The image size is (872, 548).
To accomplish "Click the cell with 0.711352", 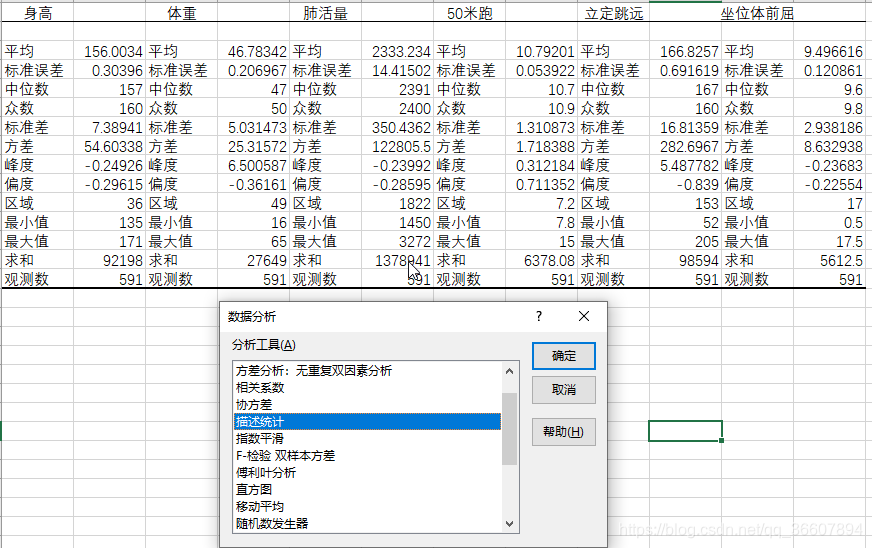I will pyautogui.click(x=542, y=184).
